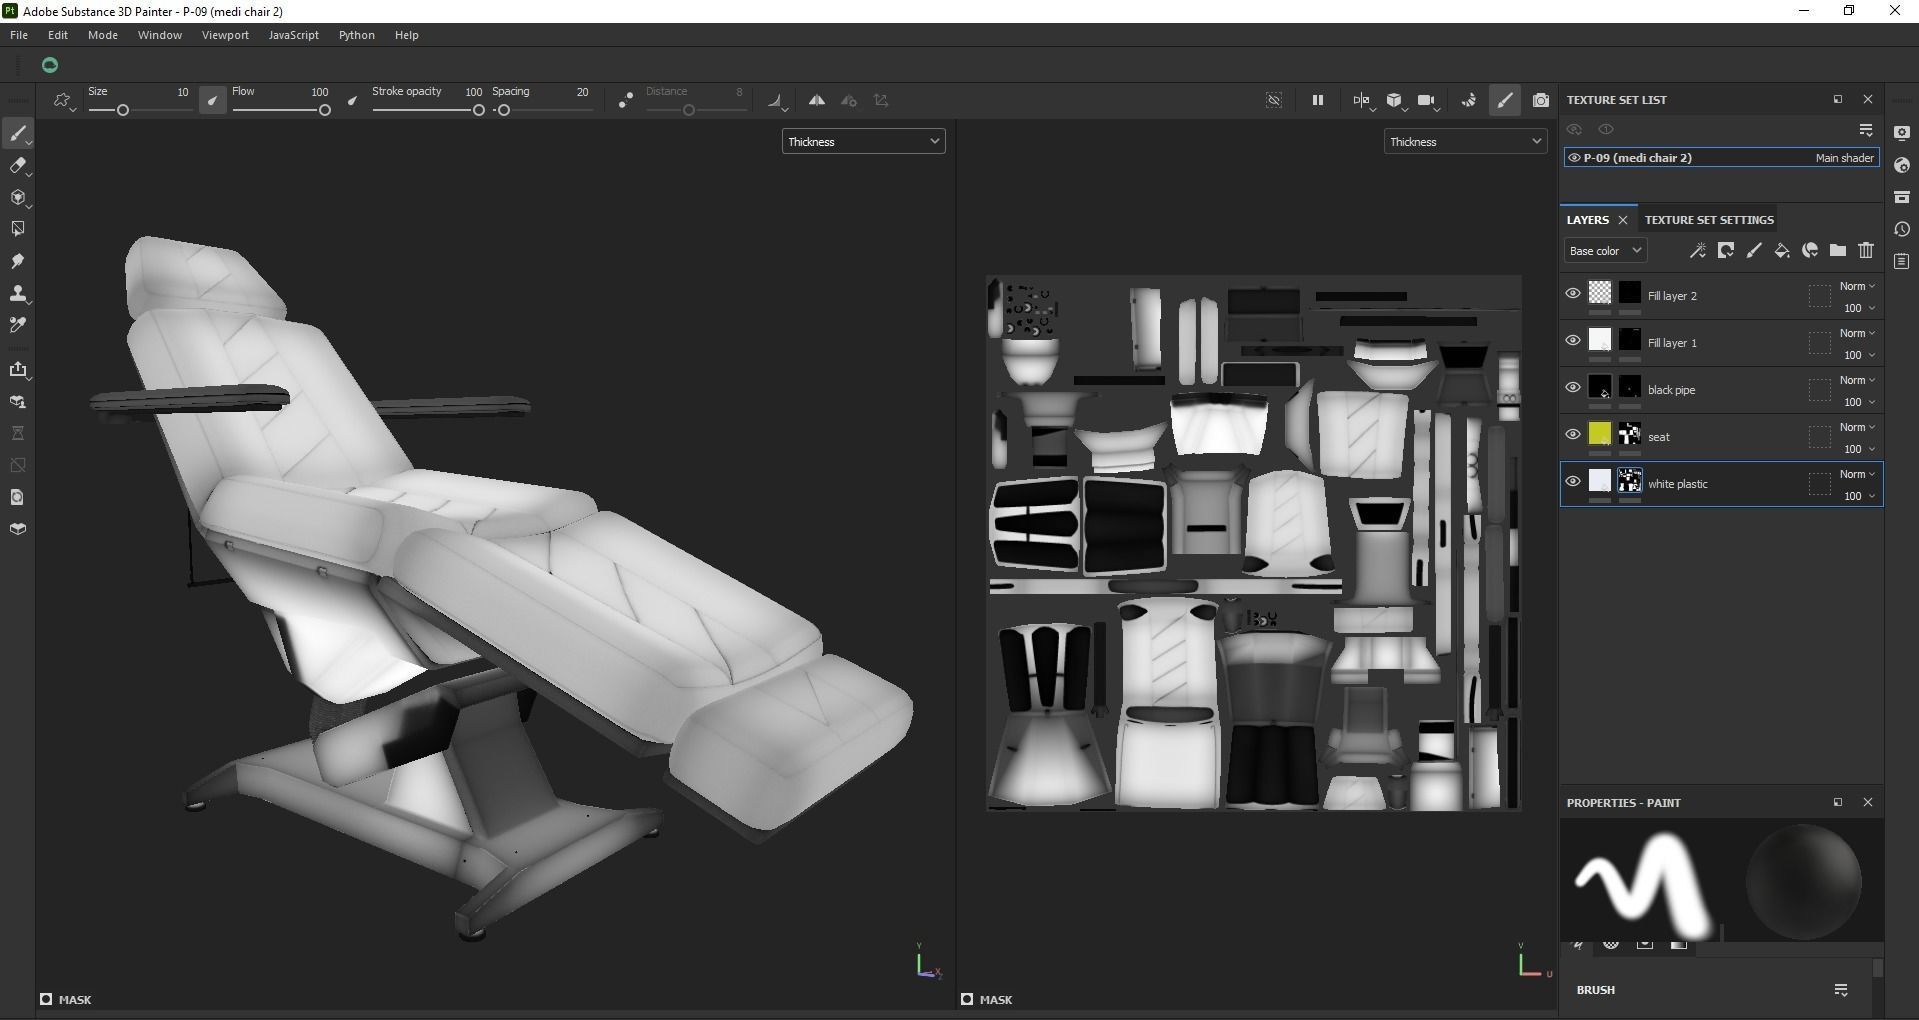
Task: Hide excluded geometry icon in viewport toolbar
Action: point(1274,100)
